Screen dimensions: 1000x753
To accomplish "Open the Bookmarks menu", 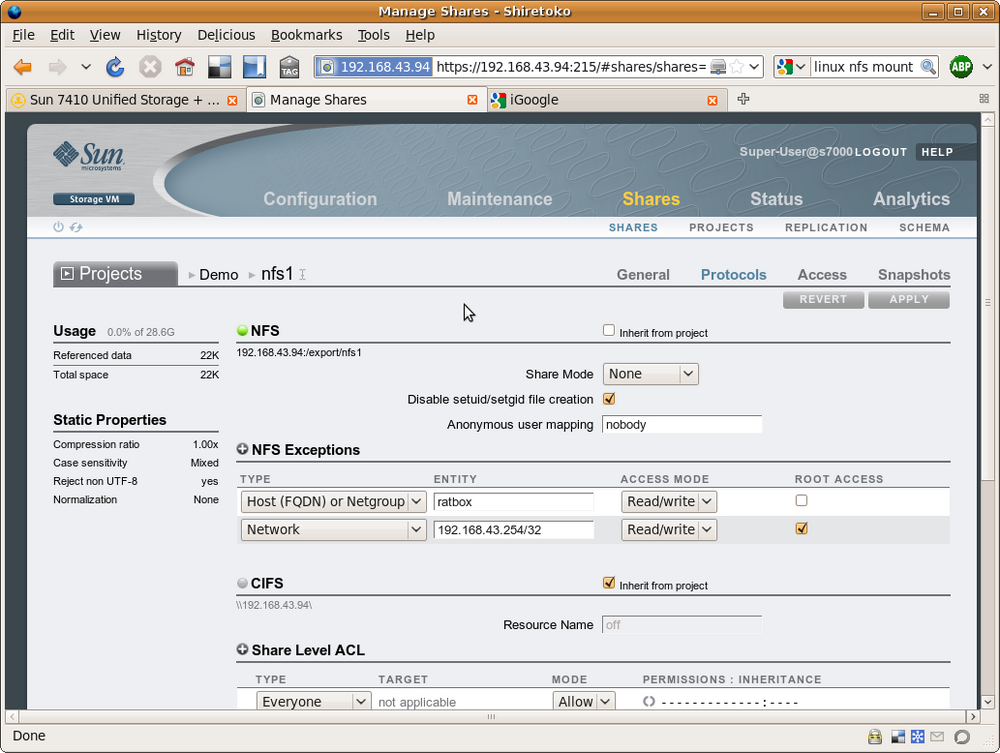I will coord(306,35).
